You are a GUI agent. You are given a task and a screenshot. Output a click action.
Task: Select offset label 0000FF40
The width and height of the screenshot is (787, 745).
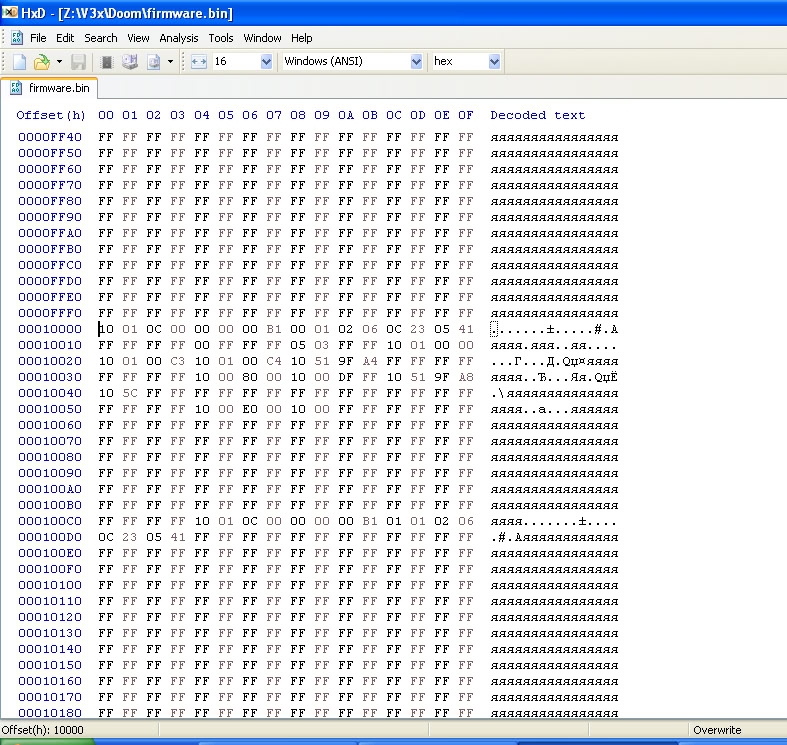coord(50,137)
